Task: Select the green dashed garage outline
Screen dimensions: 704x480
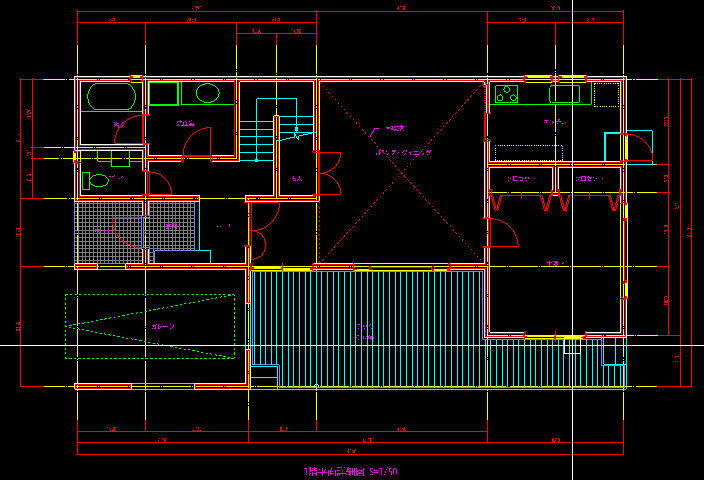Action: pos(150,326)
